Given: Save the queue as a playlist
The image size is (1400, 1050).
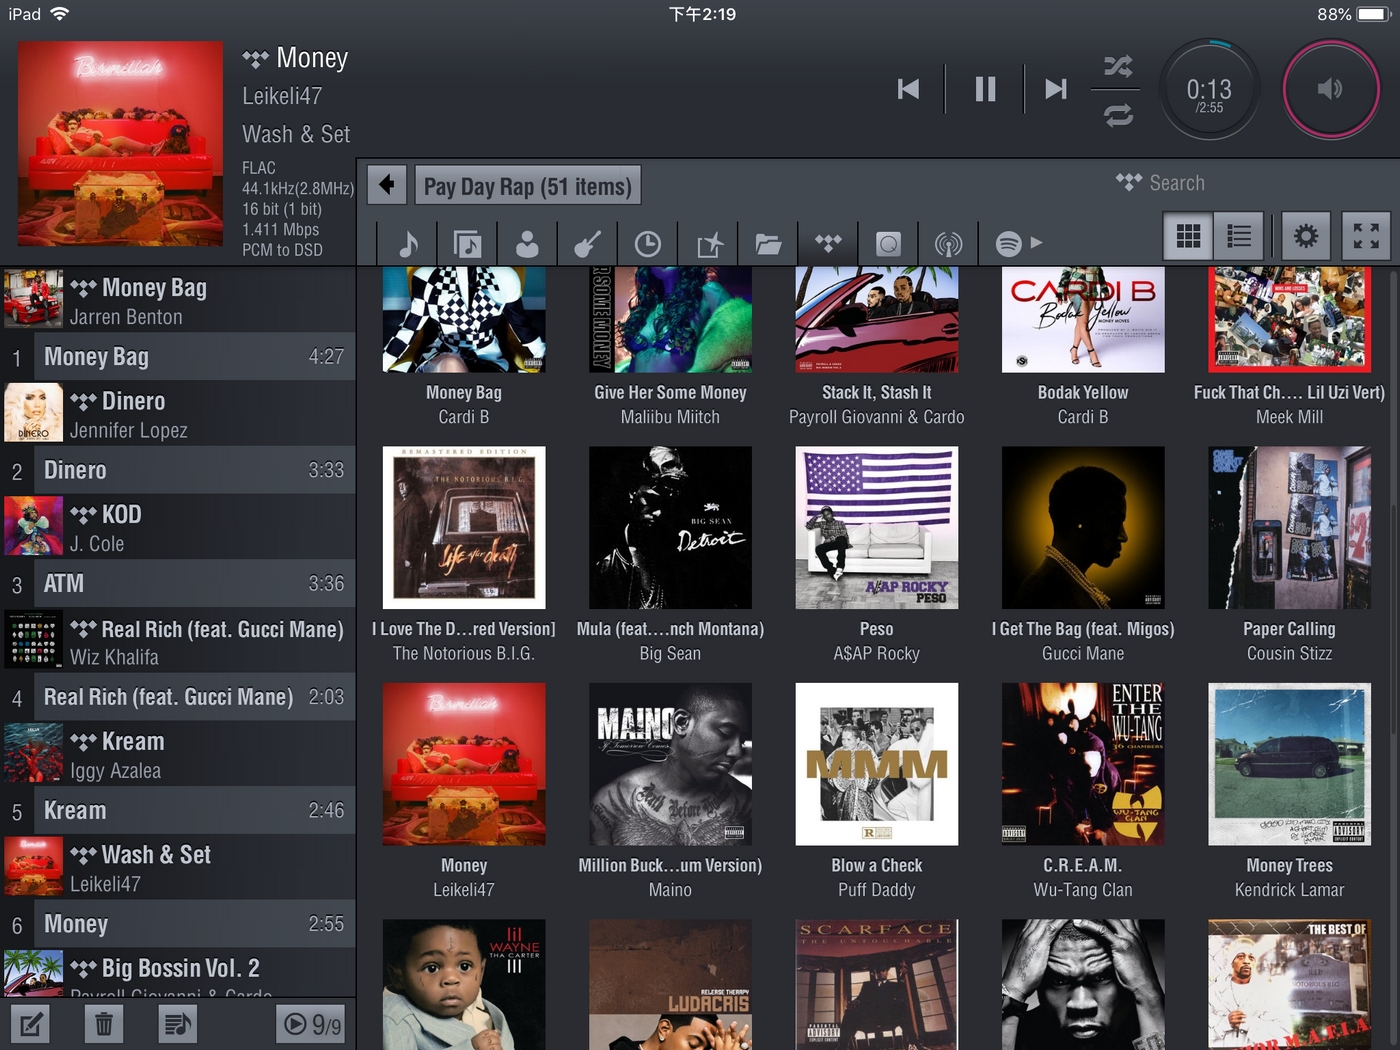Looking at the screenshot, I should [177, 1024].
